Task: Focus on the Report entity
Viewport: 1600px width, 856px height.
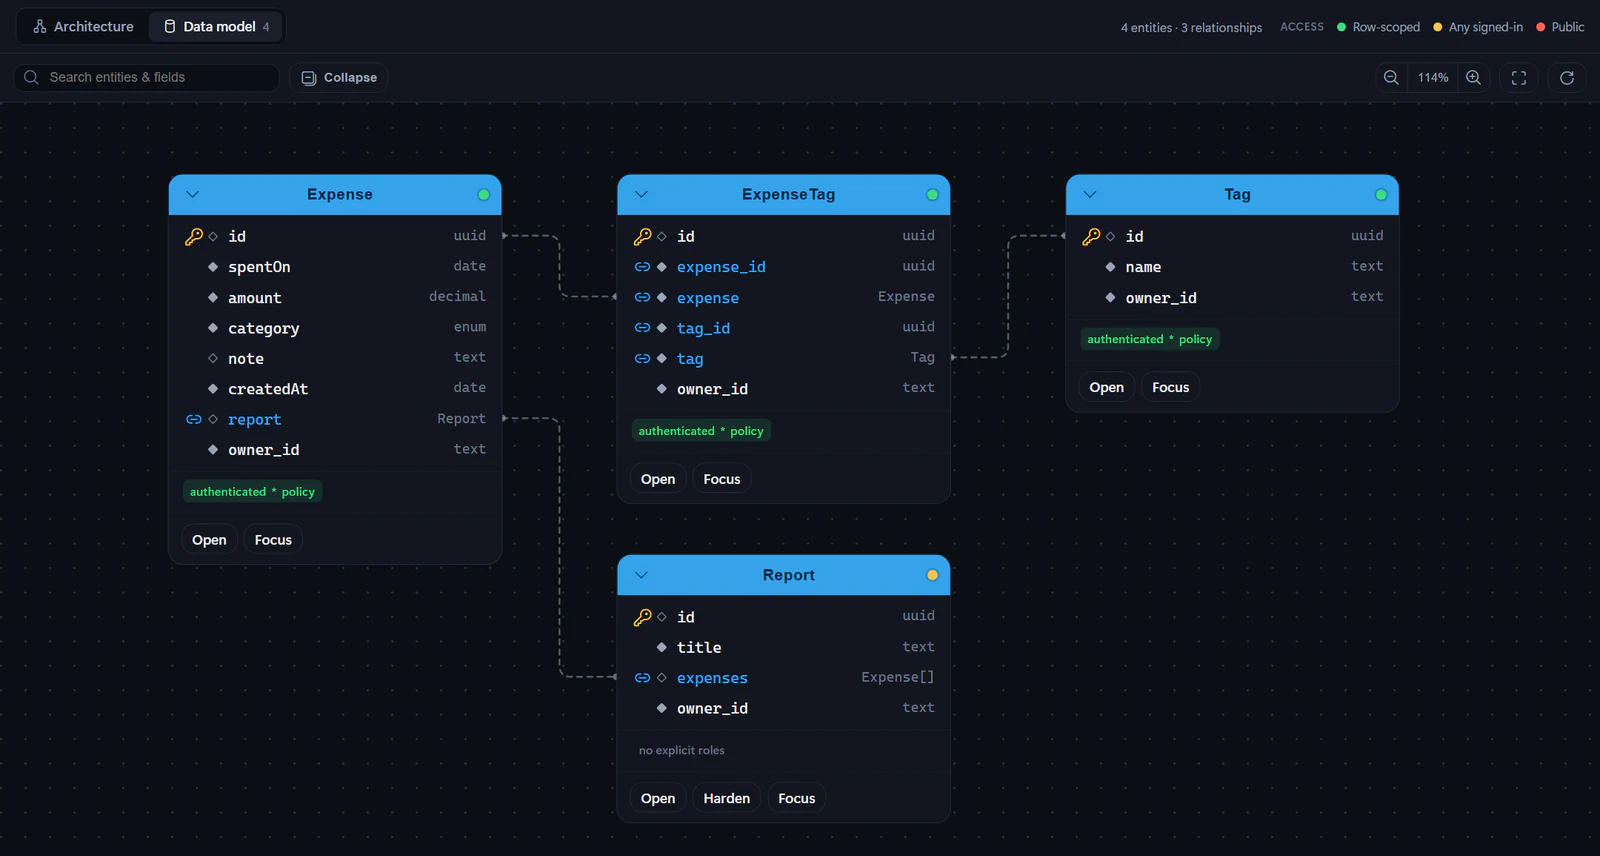Action: pos(797,798)
